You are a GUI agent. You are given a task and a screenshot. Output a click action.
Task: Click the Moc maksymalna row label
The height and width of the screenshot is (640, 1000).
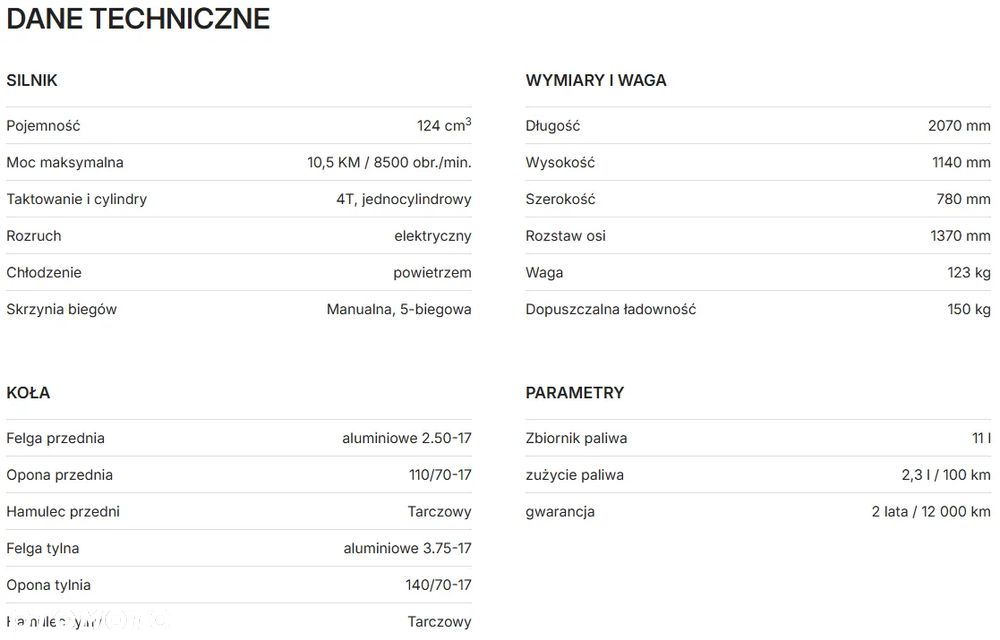click(65, 162)
